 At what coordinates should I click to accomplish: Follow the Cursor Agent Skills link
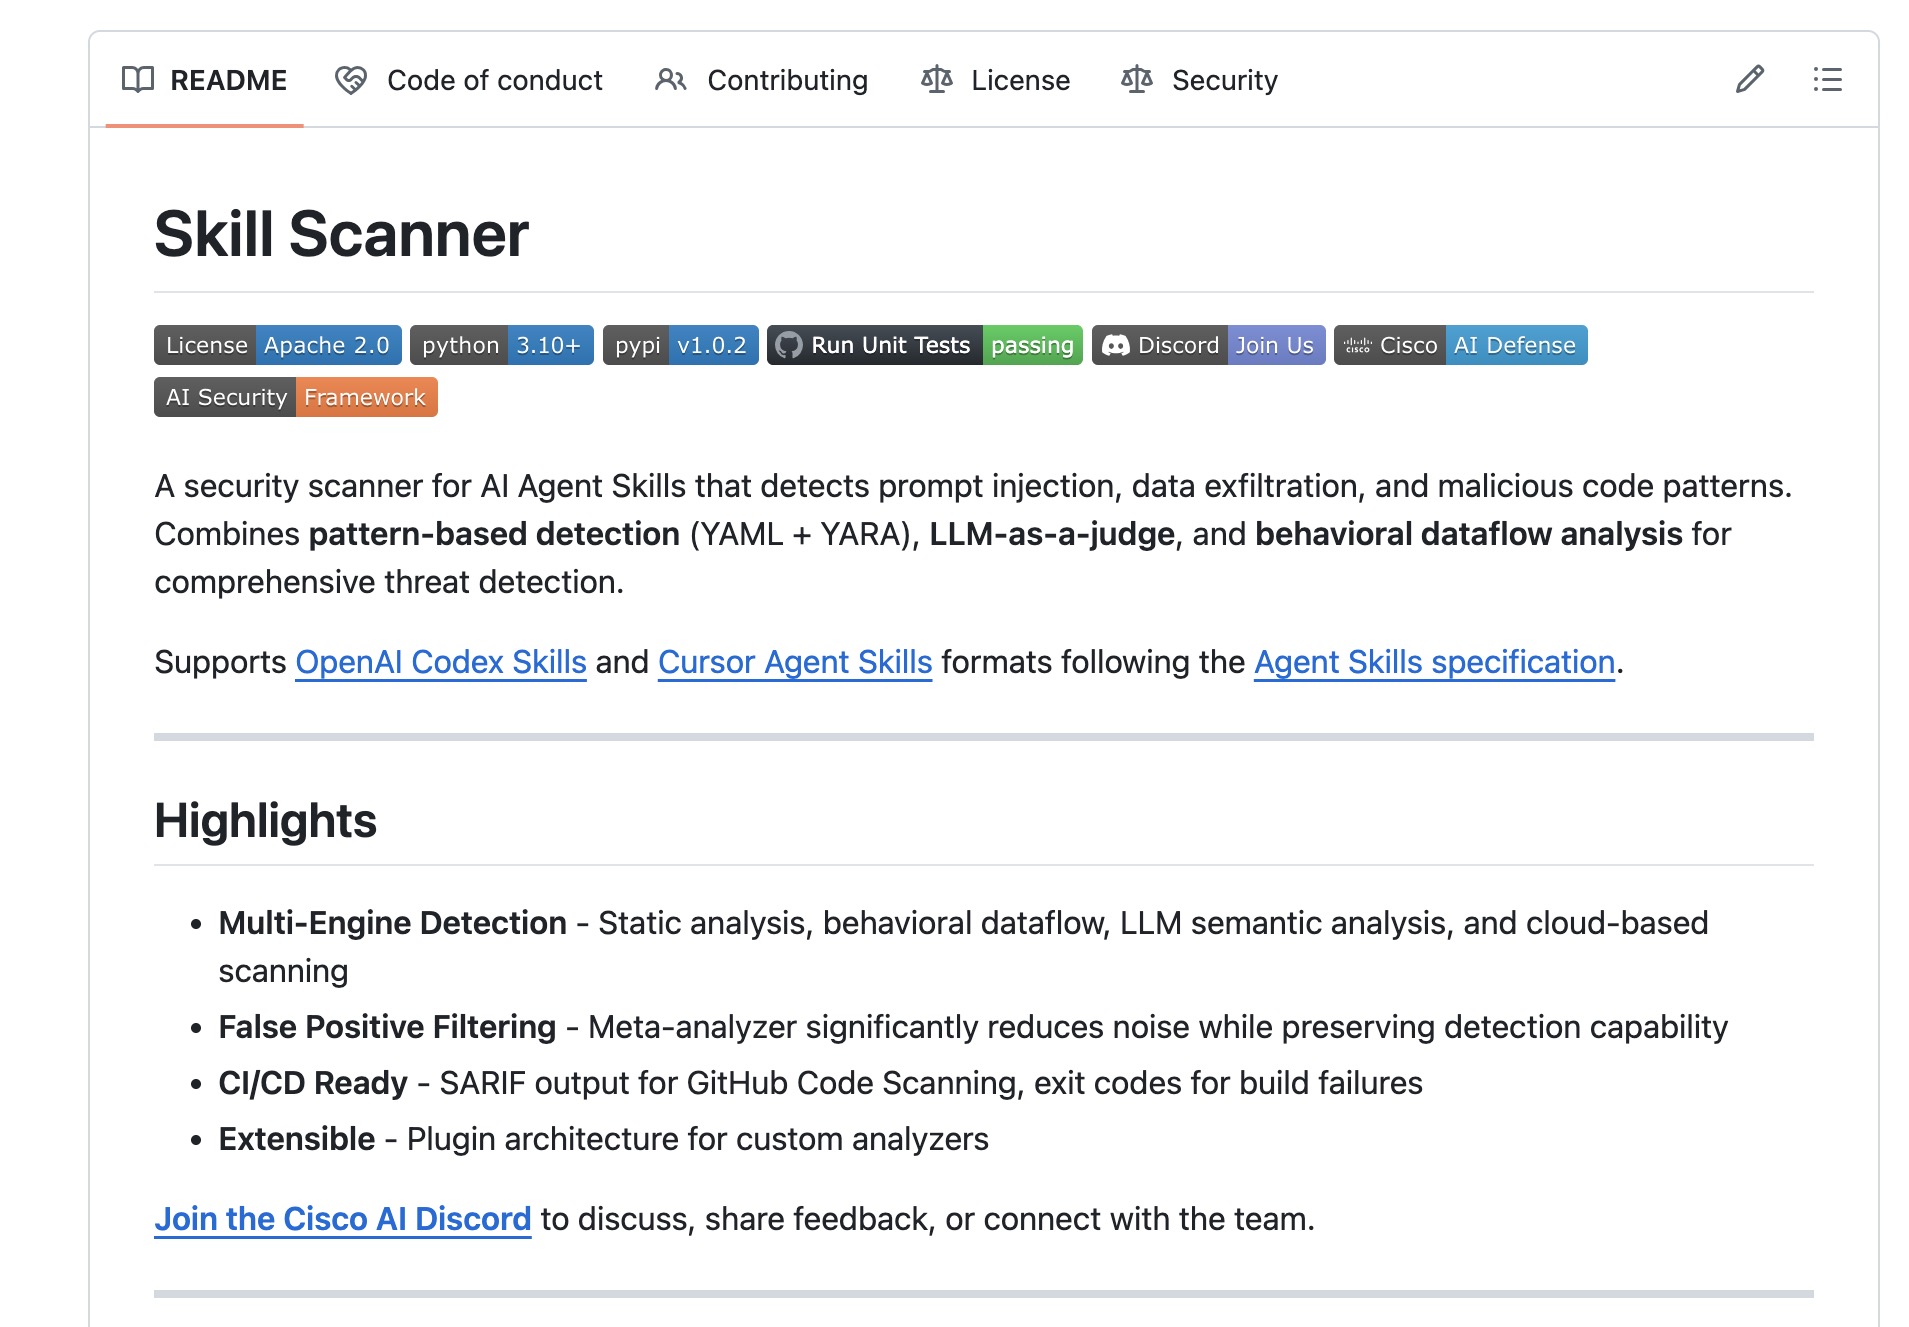click(794, 662)
